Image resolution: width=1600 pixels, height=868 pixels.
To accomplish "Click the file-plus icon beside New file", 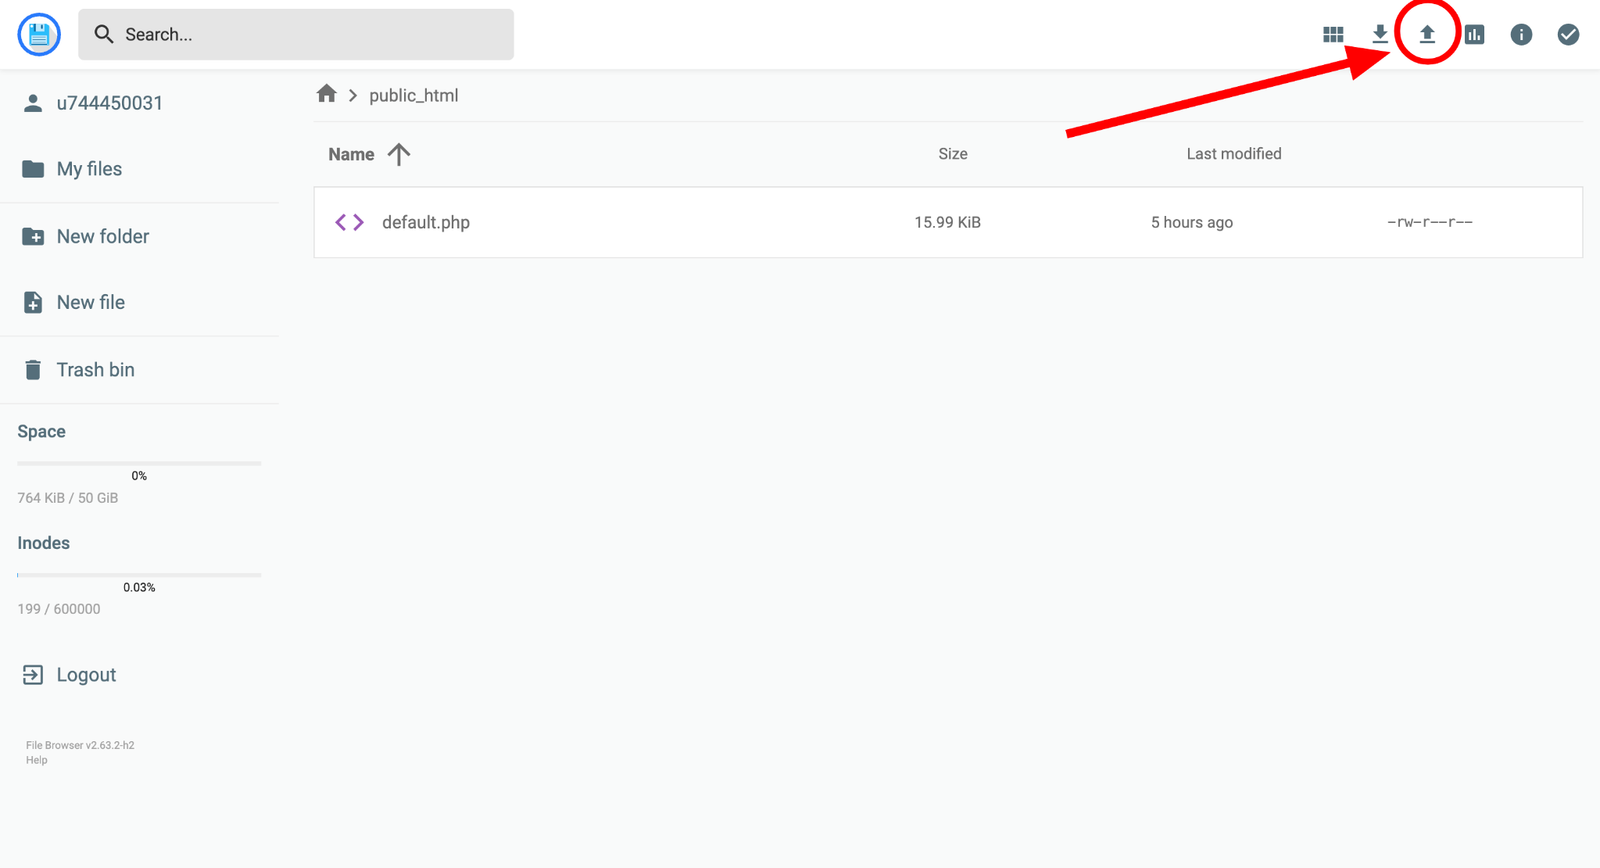I will pyautogui.click(x=33, y=302).
